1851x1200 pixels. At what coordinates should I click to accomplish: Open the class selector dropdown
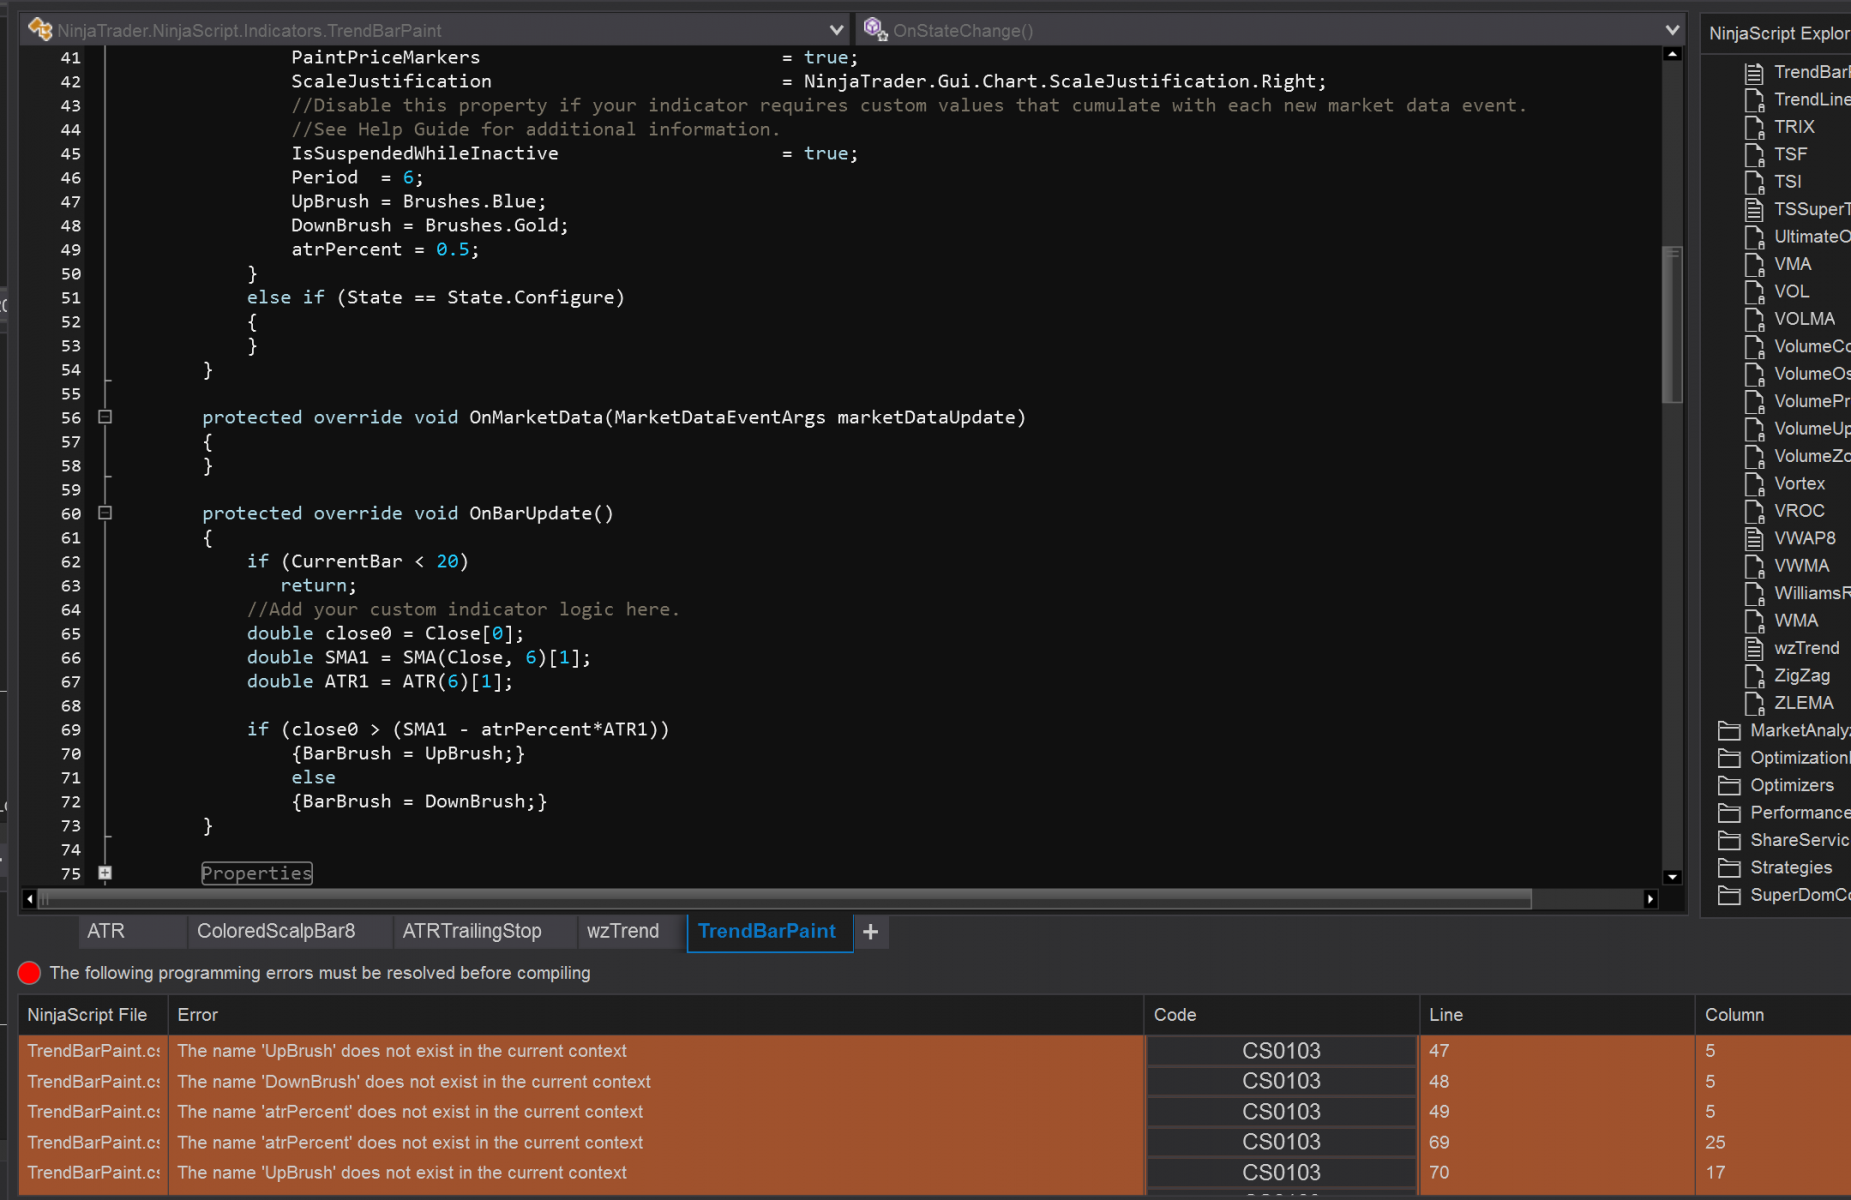[x=836, y=30]
